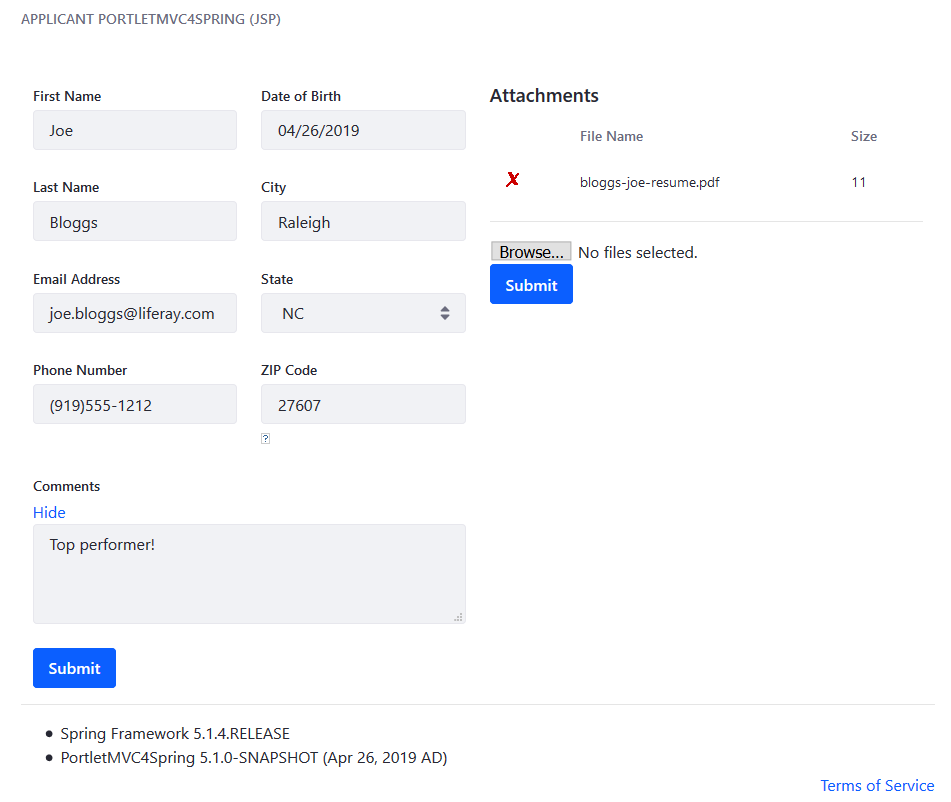Click the Comments label

point(67,487)
